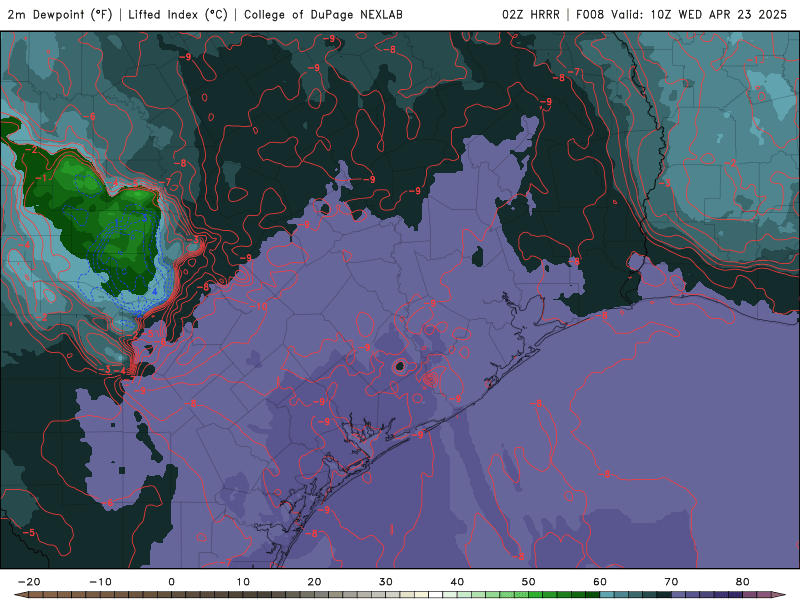Click the 80 label on the color scale

(743, 582)
